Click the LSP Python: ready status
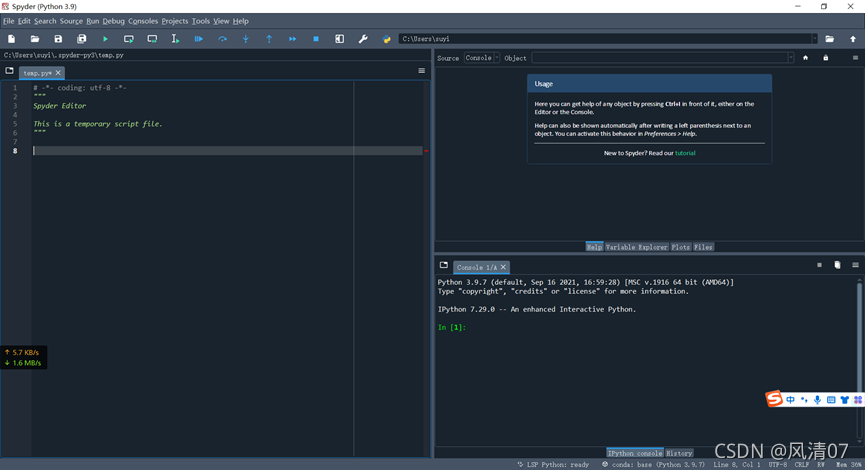 point(553,464)
